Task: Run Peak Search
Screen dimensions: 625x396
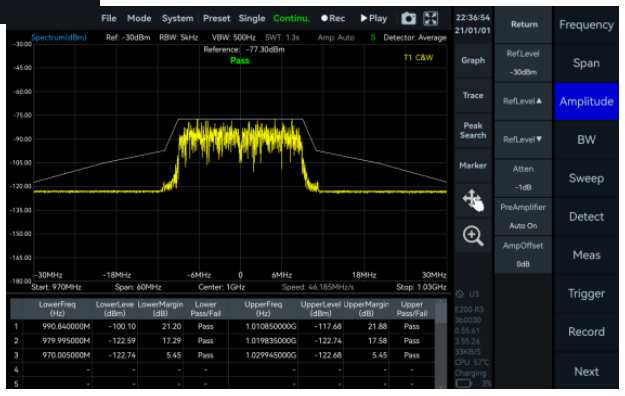Action: (x=473, y=130)
